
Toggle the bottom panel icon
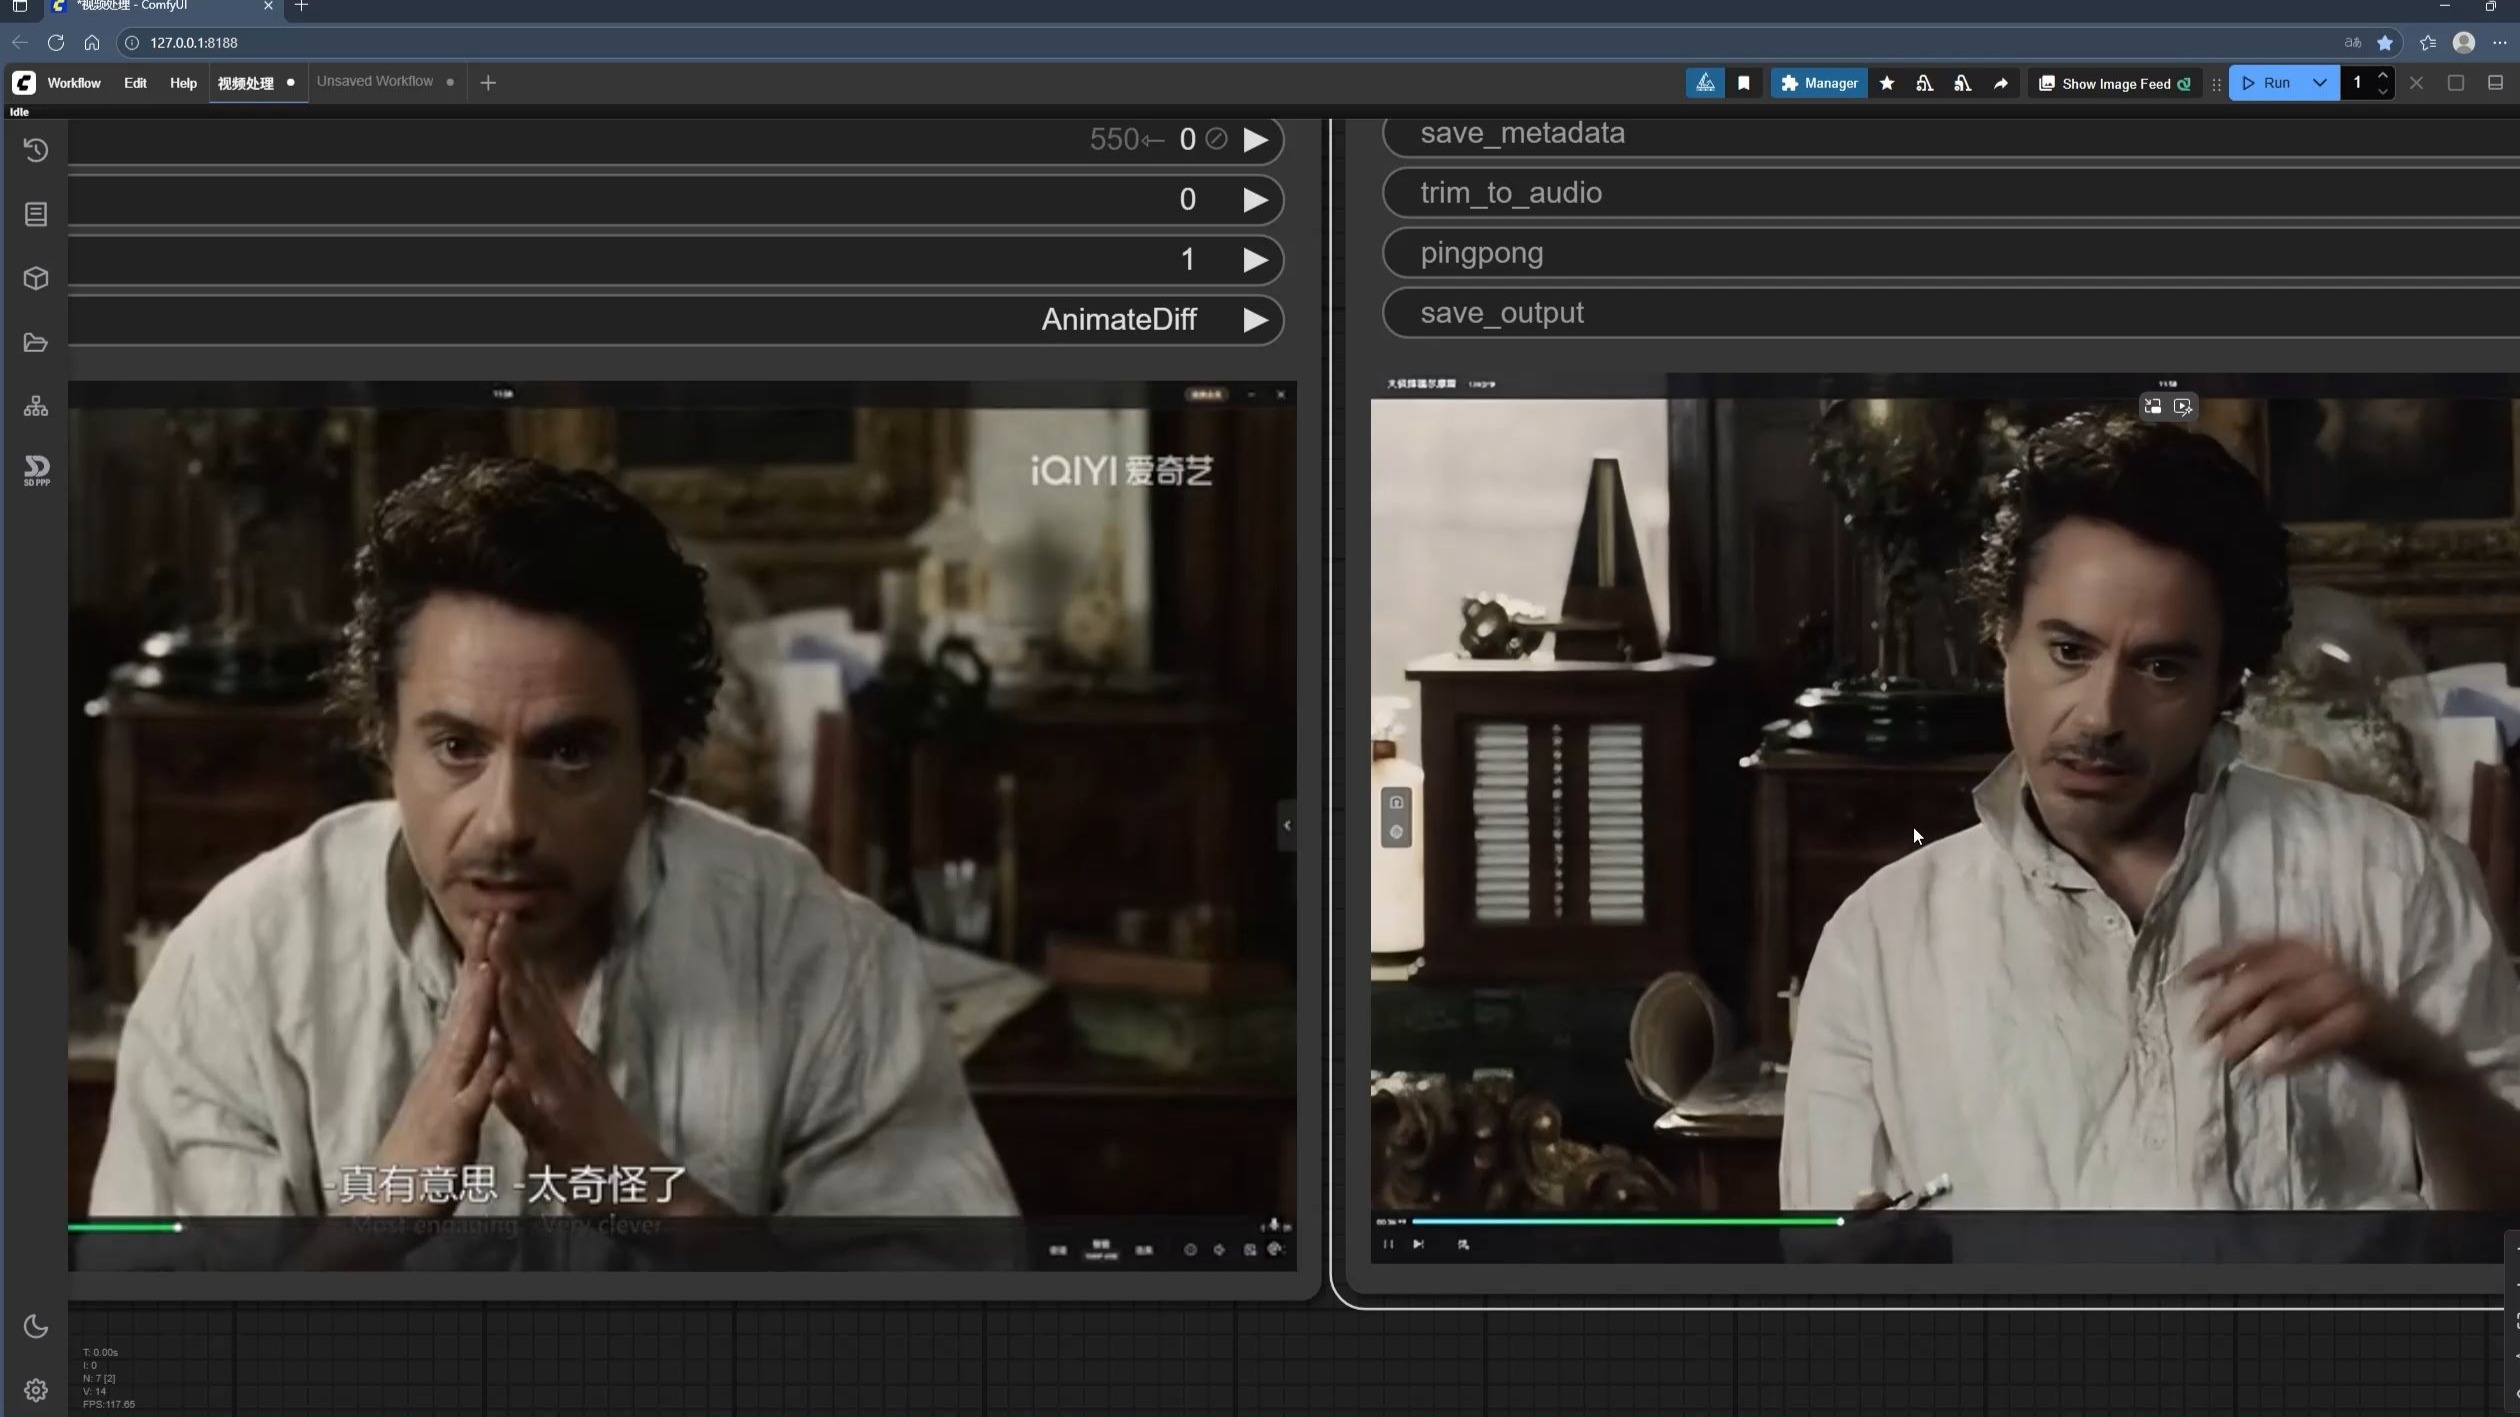coord(2496,83)
